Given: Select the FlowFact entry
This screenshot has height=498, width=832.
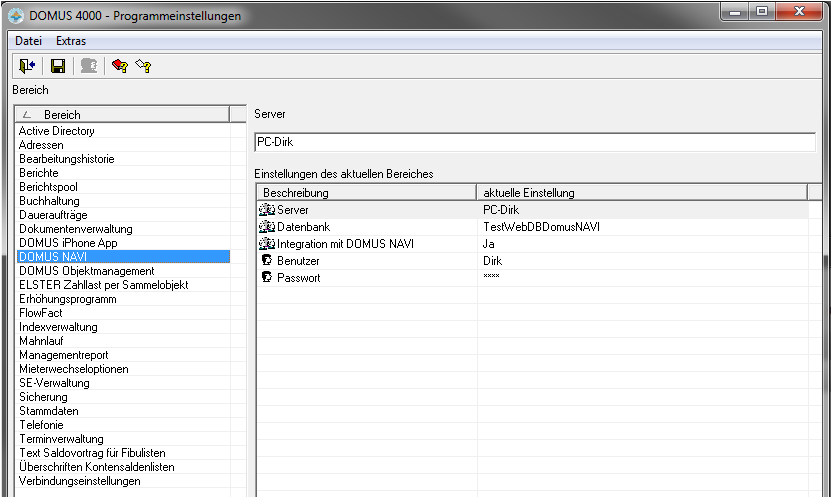Looking at the screenshot, I should (124, 313).
